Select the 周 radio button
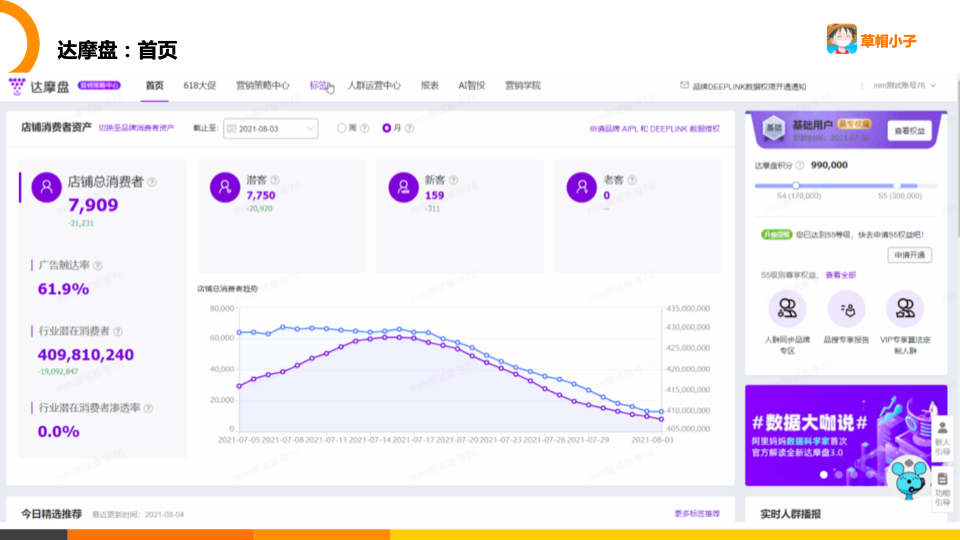 [x=342, y=128]
